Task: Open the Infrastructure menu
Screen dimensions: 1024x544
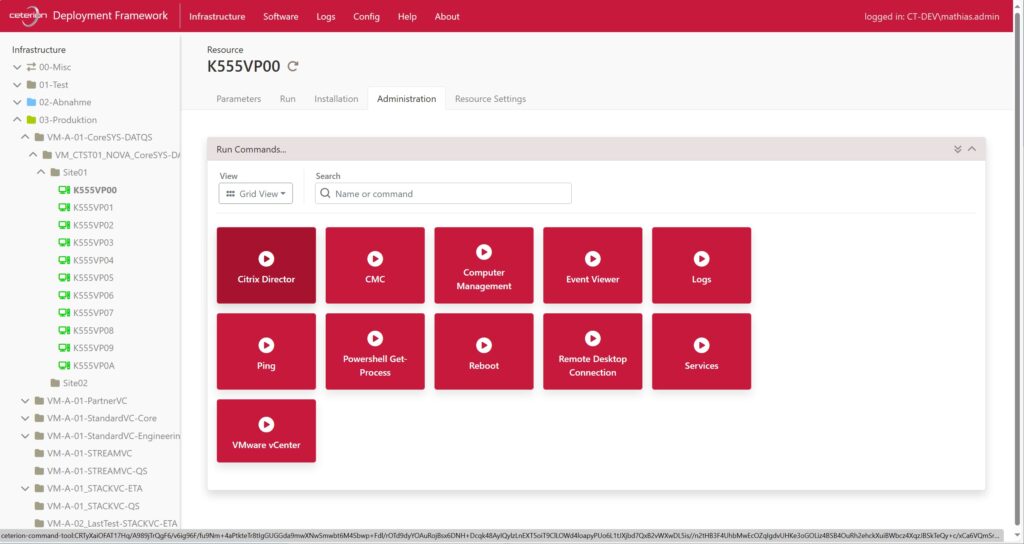Action: pyautogui.click(x=217, y=16)
